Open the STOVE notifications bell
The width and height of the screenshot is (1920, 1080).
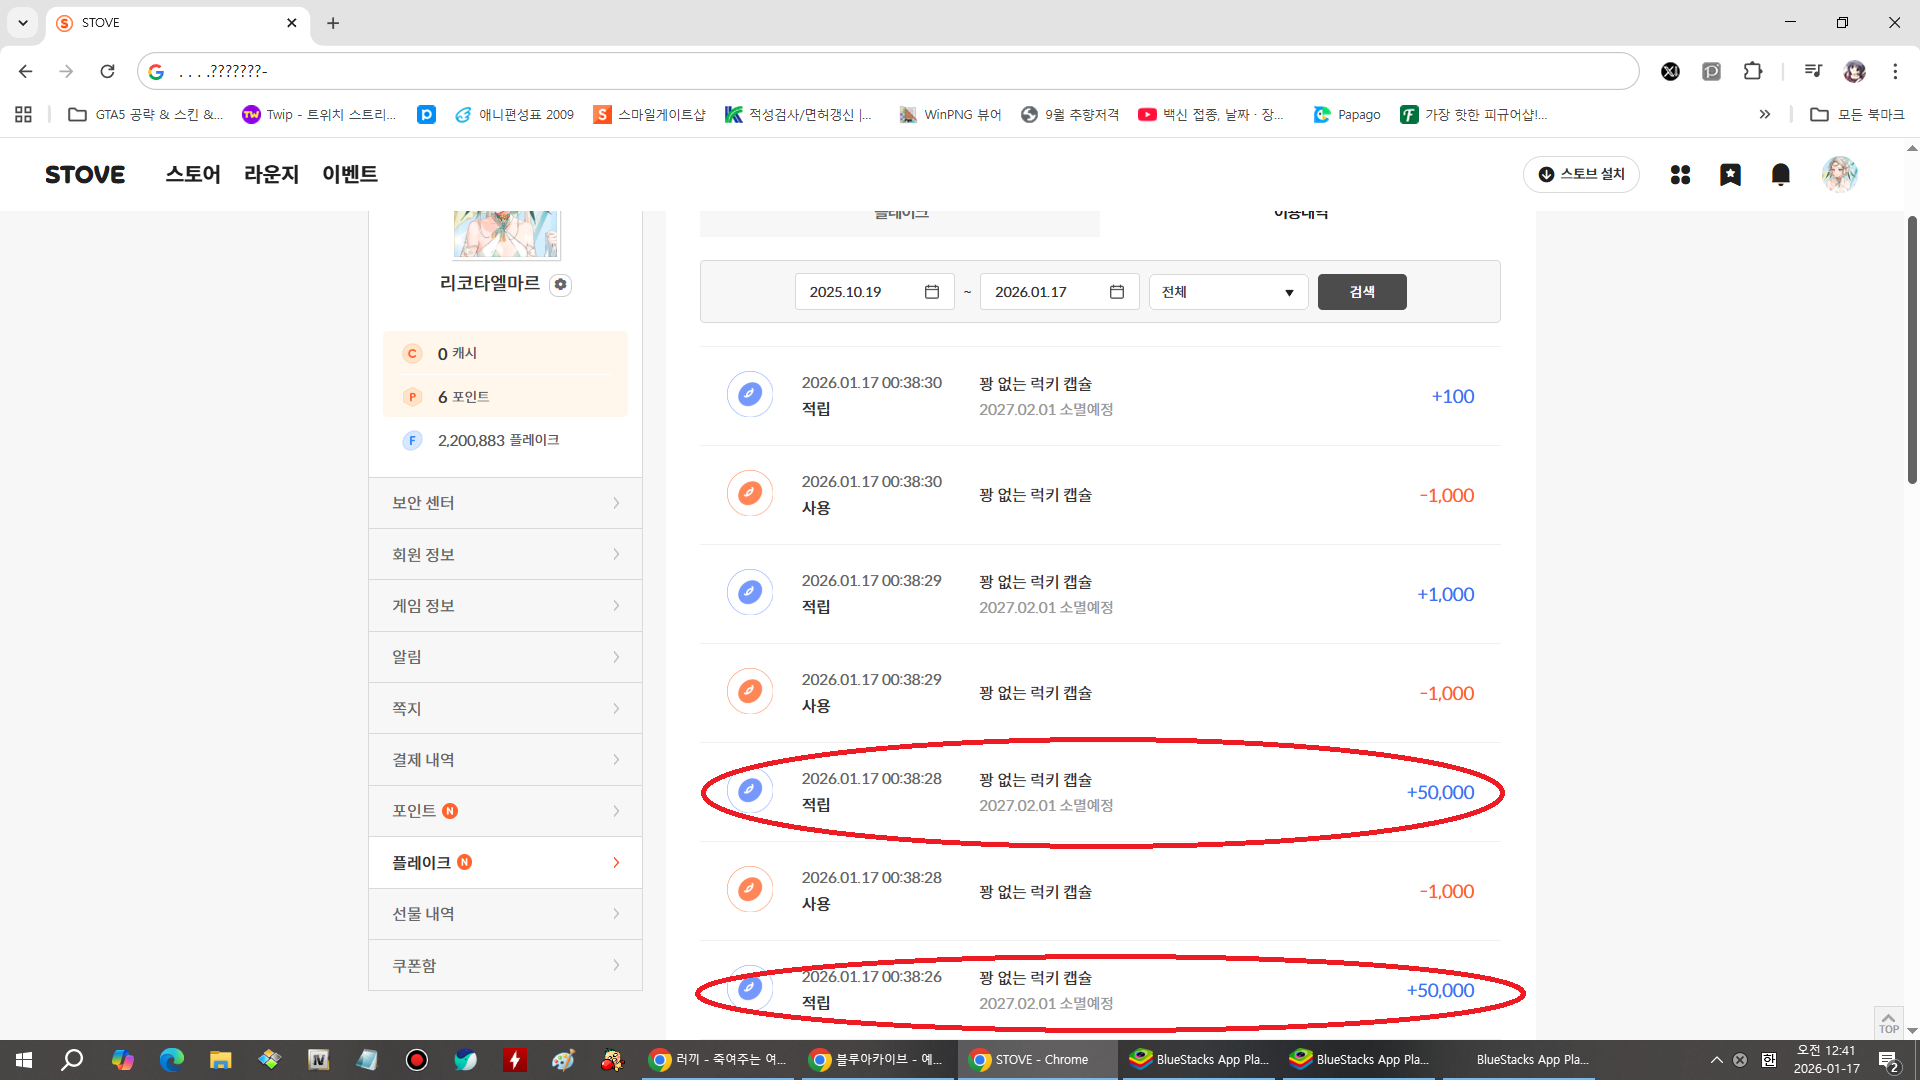point(1780,175)
